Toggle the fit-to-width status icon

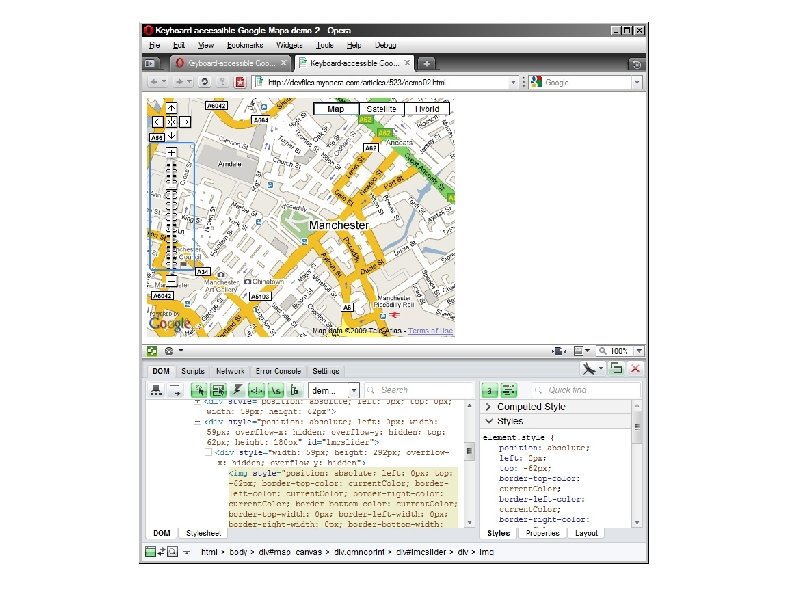point(559,351)
